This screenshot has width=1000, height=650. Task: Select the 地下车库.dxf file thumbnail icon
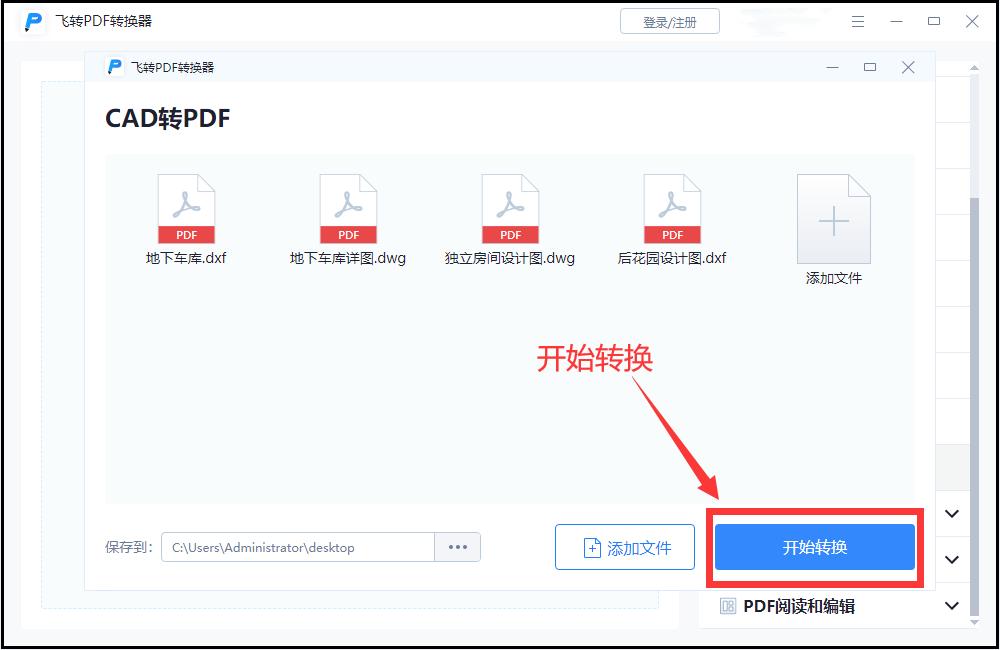185,205
